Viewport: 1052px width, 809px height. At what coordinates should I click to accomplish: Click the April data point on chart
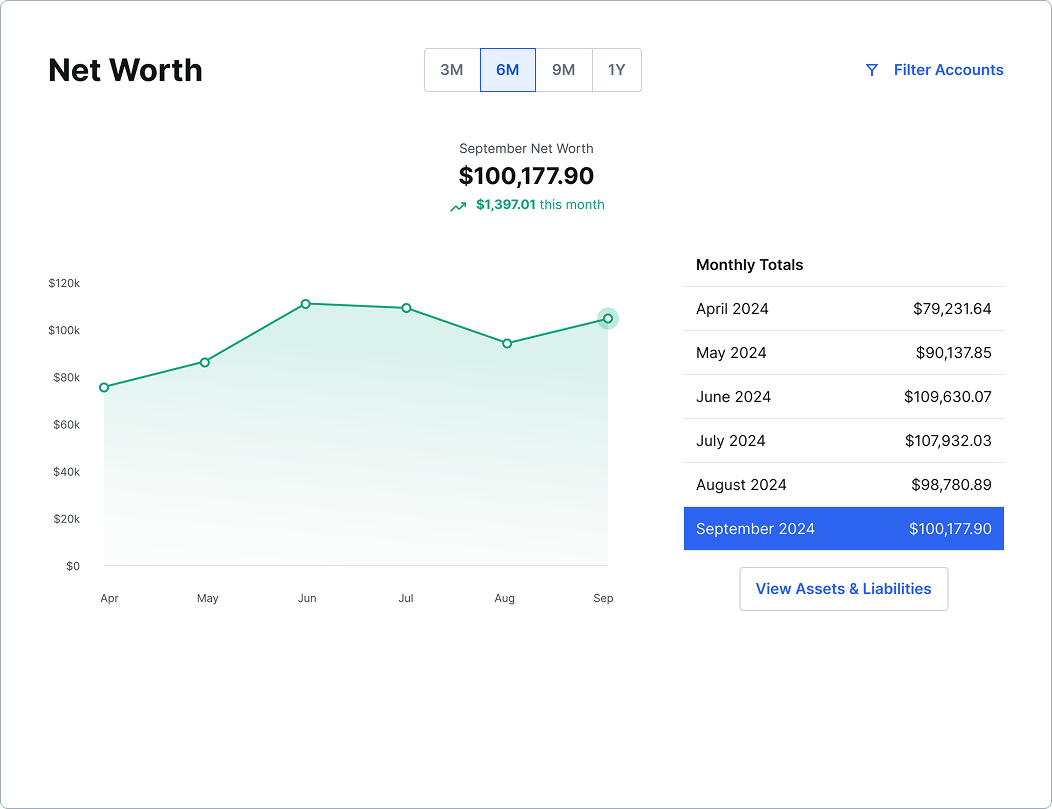104,387
